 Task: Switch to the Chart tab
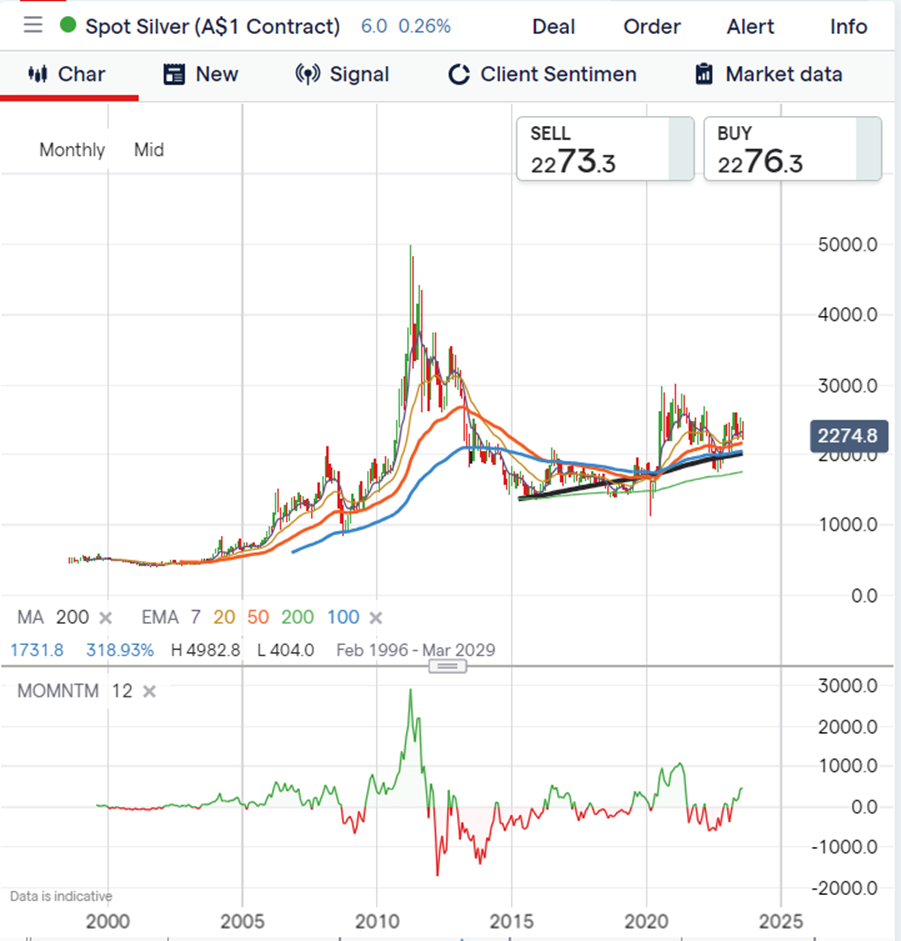[x=69, y=74]
